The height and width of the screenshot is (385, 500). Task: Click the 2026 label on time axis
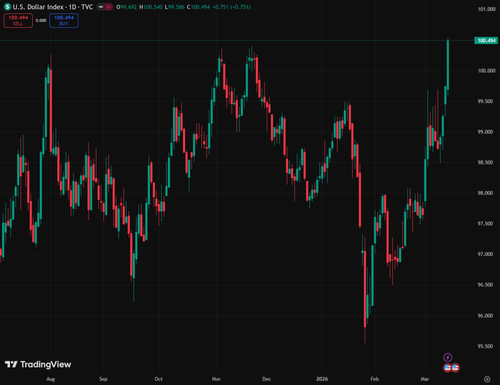322,379
